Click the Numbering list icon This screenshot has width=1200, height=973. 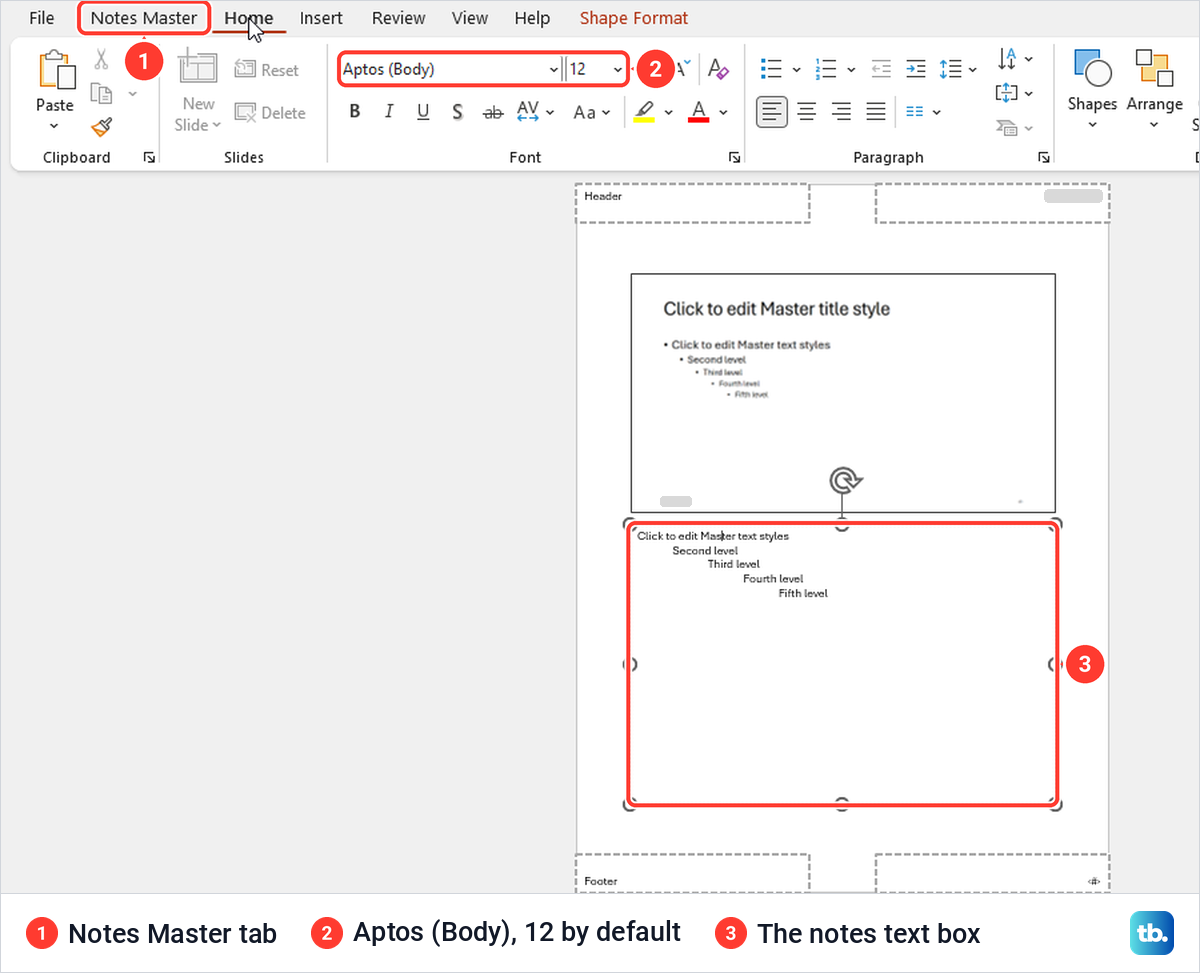[826, 69]
